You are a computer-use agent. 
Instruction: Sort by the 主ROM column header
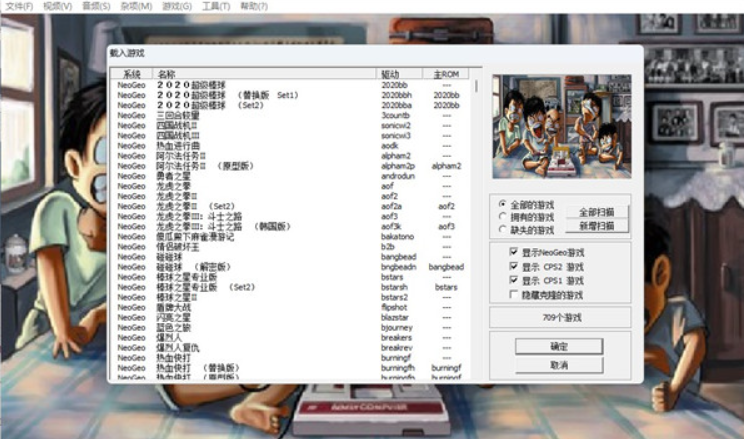(x=446, y=74)
